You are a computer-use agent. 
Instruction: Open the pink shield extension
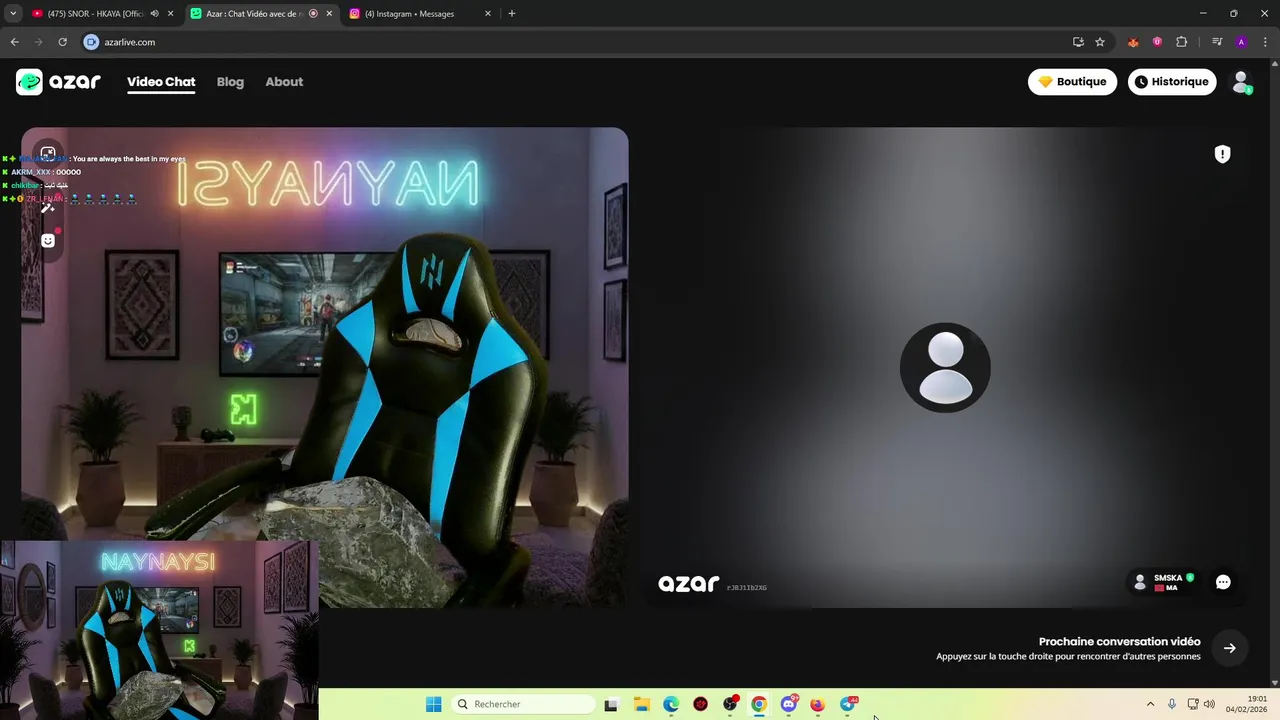tap(1157, 42)
